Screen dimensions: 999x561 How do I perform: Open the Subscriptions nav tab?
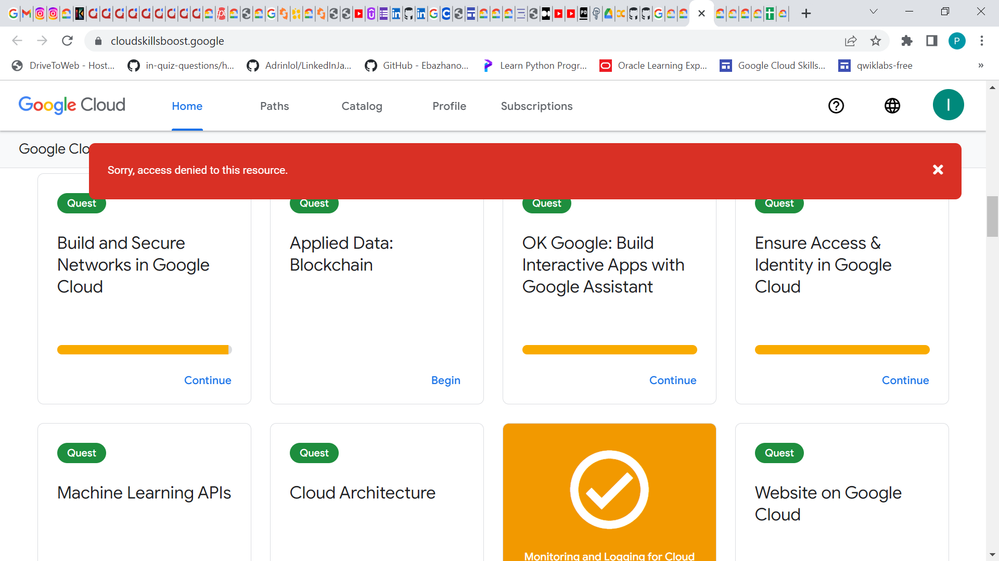(x=536, y=106)
